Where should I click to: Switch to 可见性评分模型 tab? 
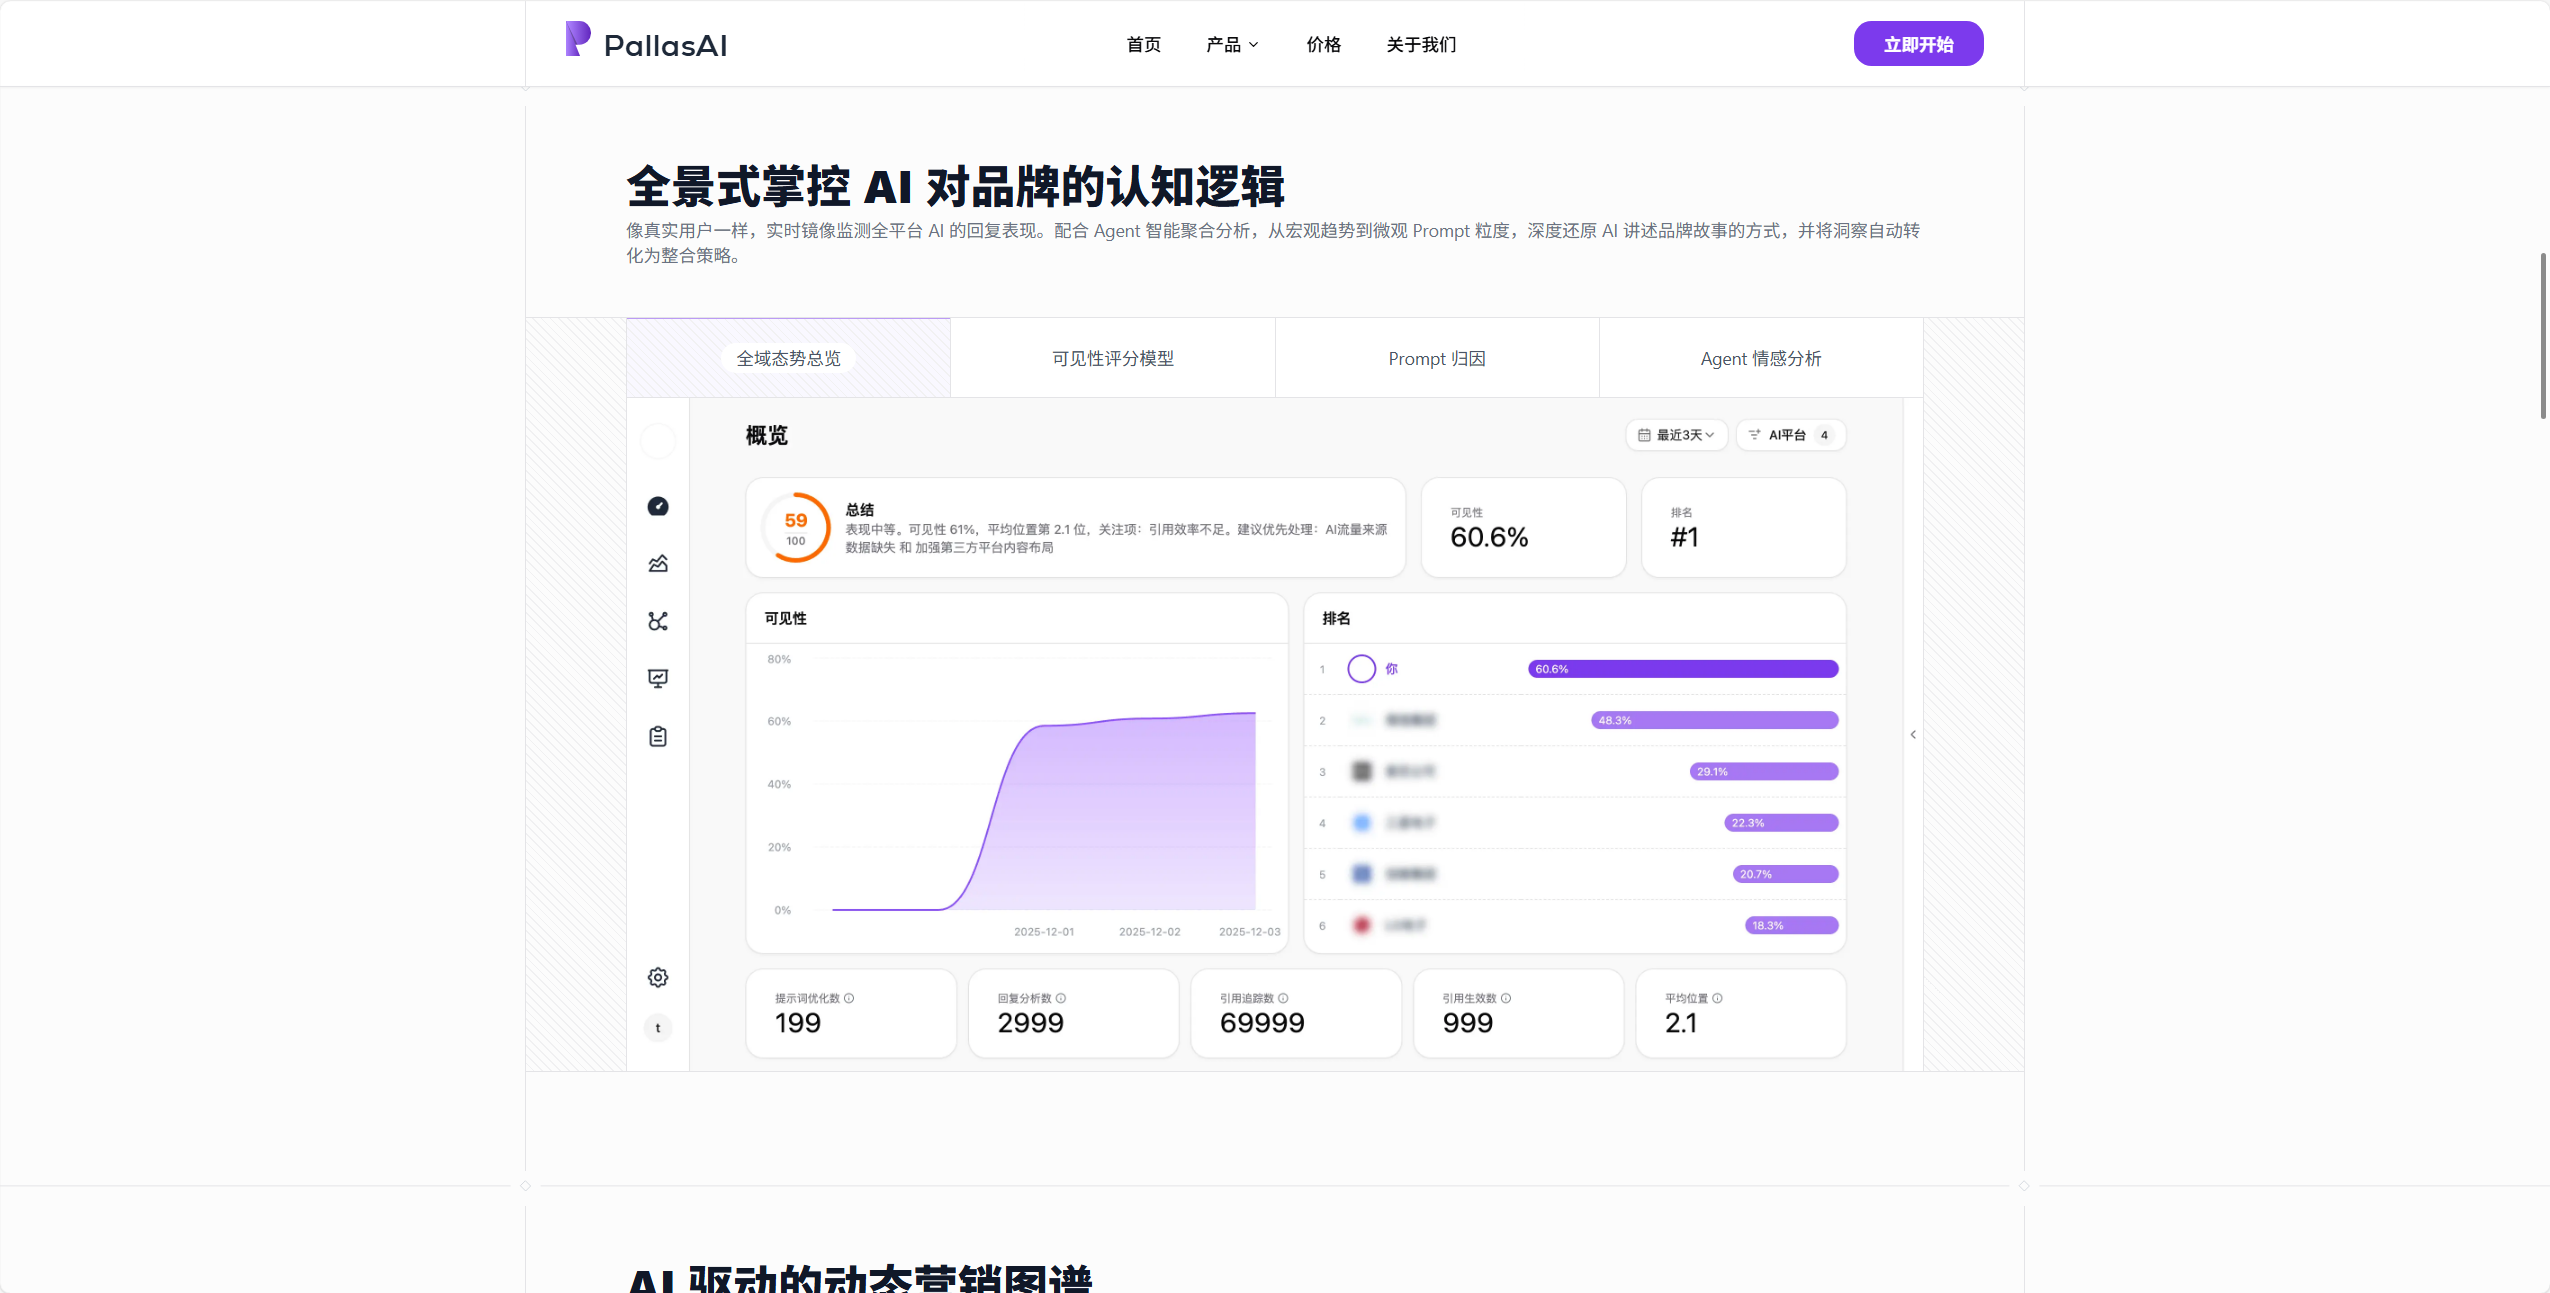(1113, 358)
